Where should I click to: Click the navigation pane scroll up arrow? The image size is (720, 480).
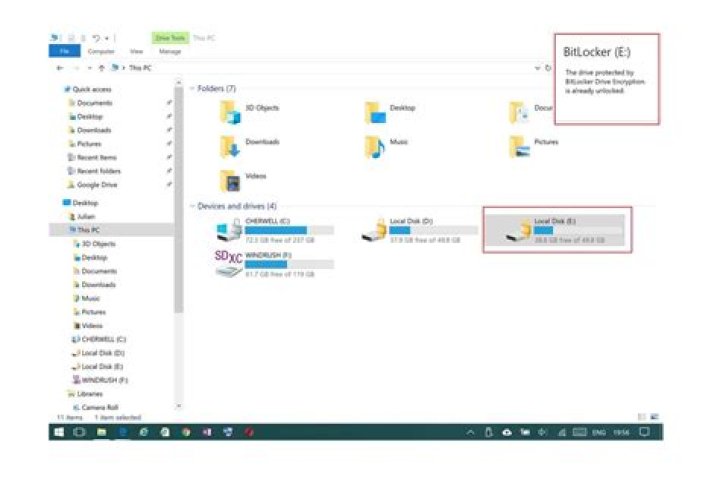pos(179,82)
